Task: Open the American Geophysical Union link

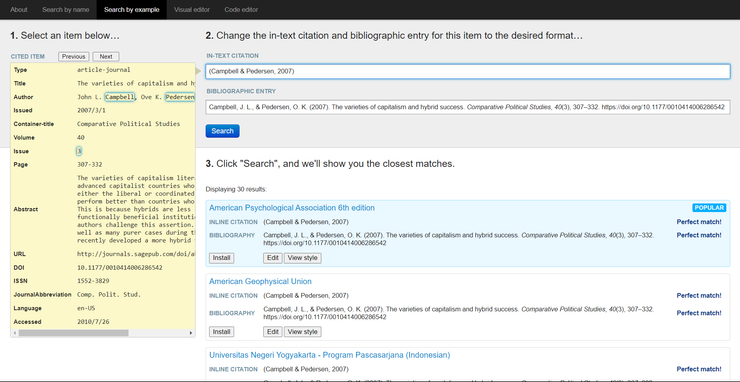Action: click(x=260, y=281)
